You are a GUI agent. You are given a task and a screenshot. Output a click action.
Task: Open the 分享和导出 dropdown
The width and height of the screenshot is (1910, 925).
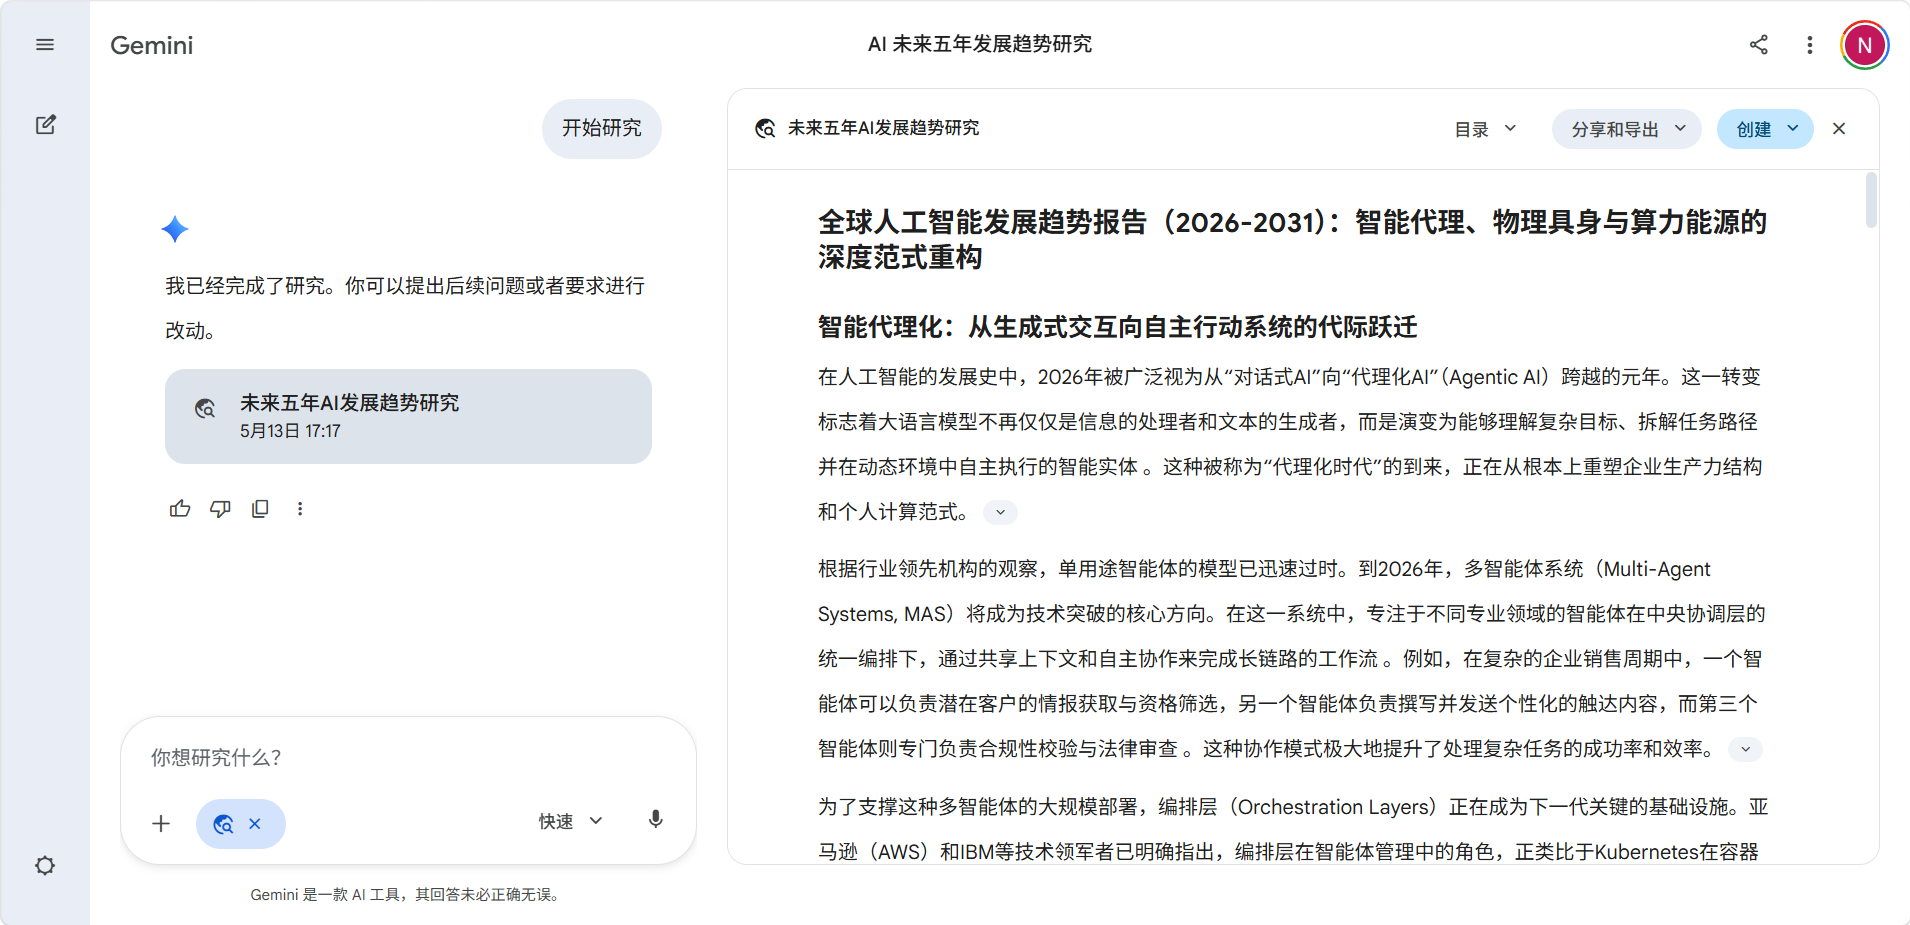pyautogui.click(x=1627, y=129)
